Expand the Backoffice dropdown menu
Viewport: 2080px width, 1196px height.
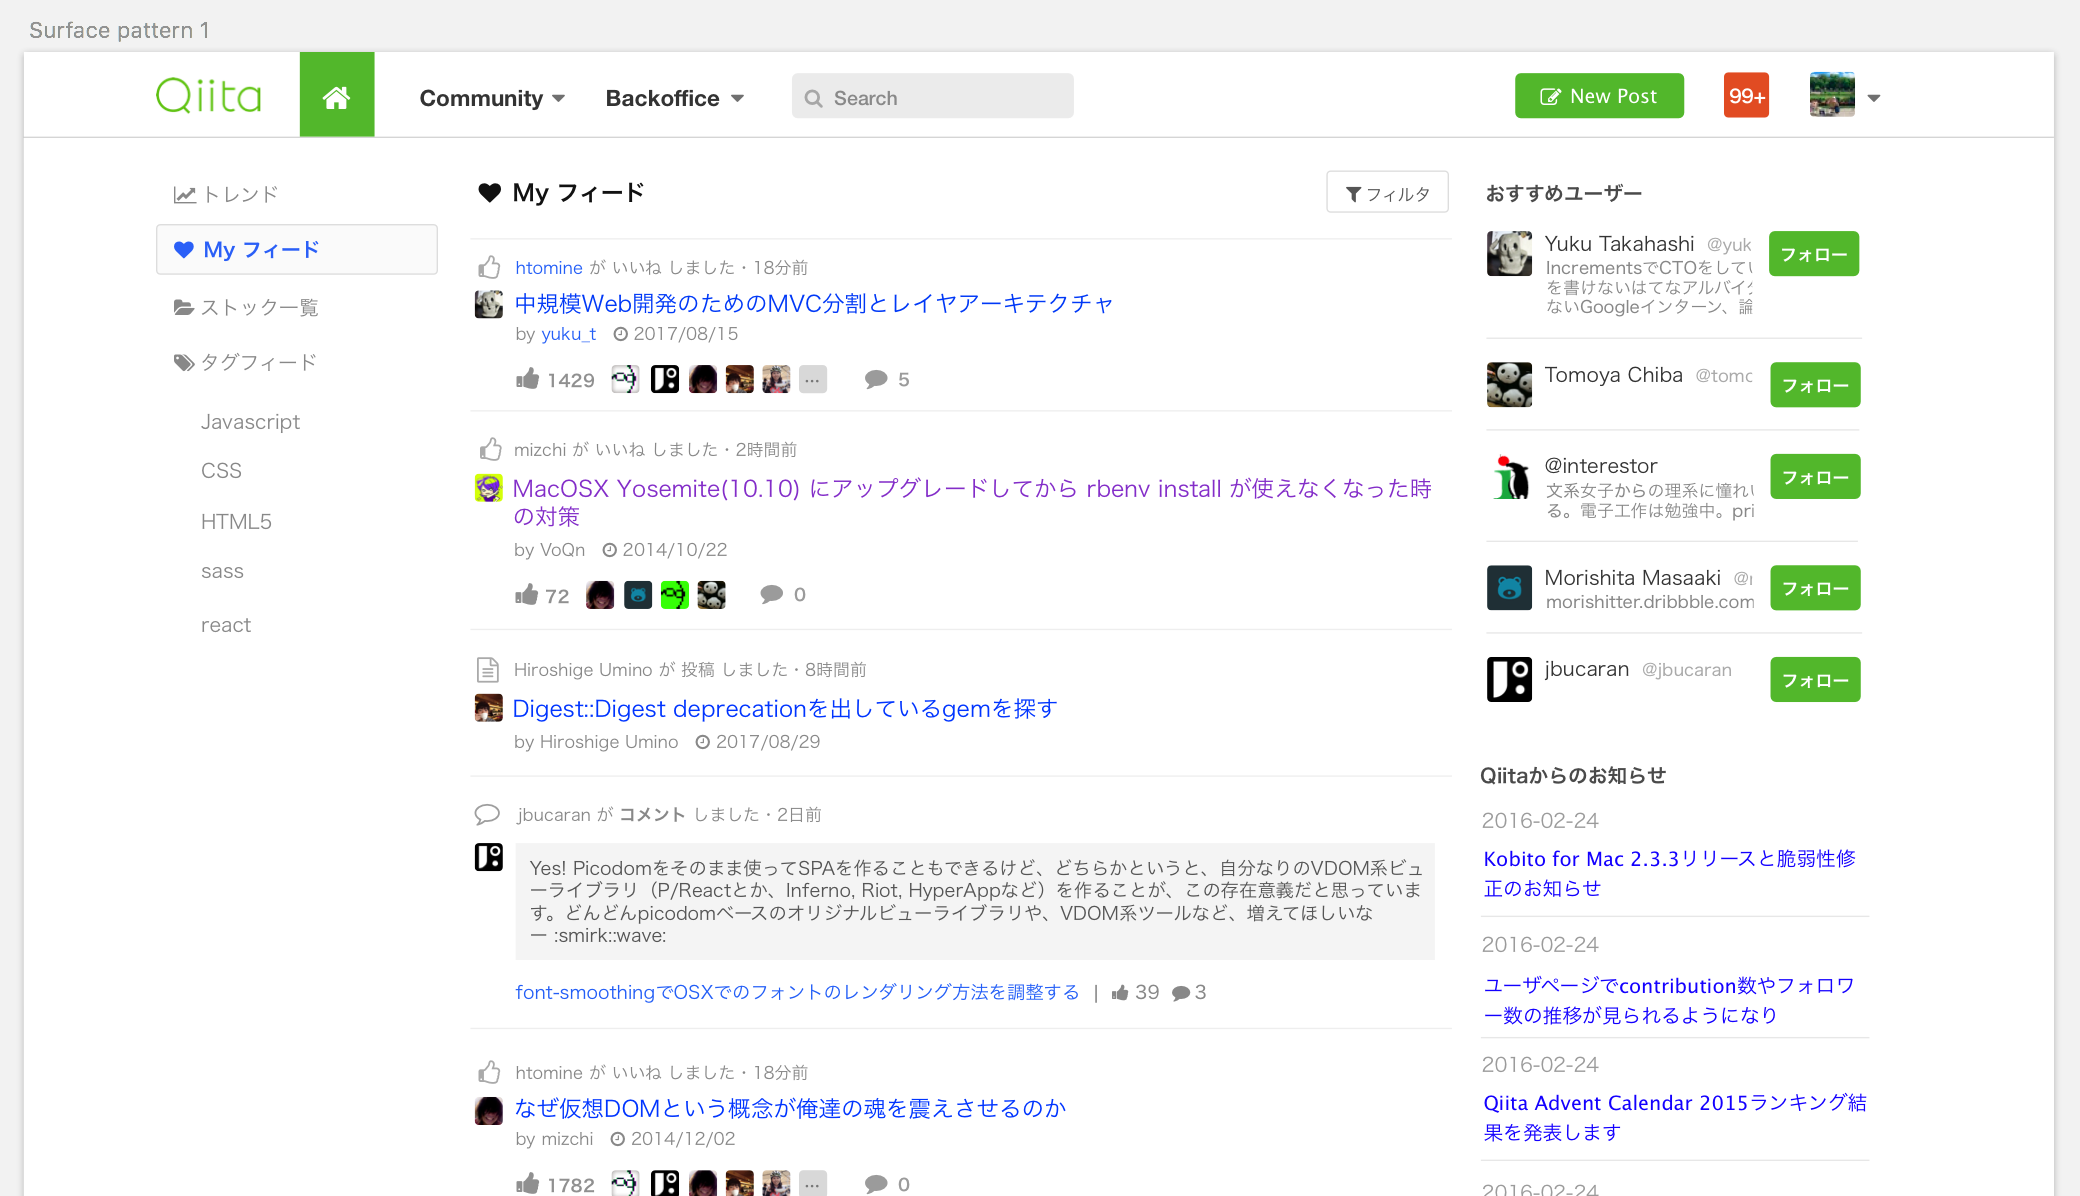[x=674, y=98]
